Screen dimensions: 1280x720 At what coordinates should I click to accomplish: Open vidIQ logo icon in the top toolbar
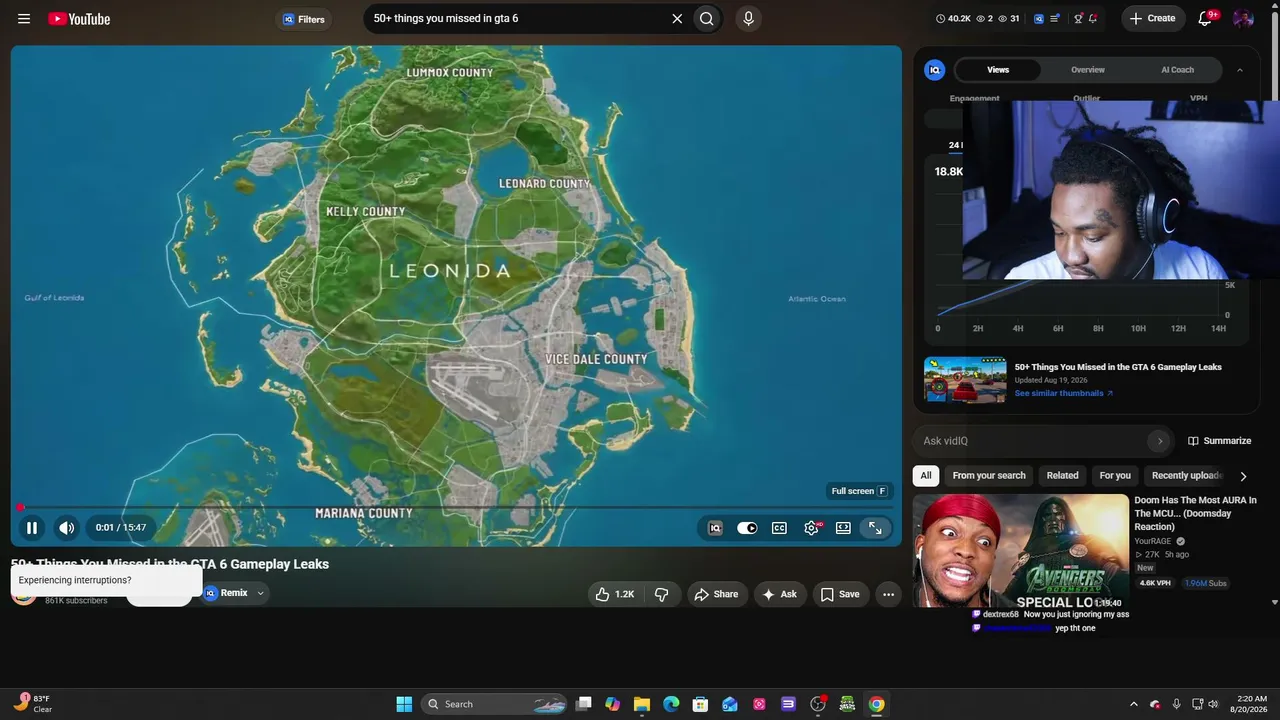click(x=1039, y=19)
